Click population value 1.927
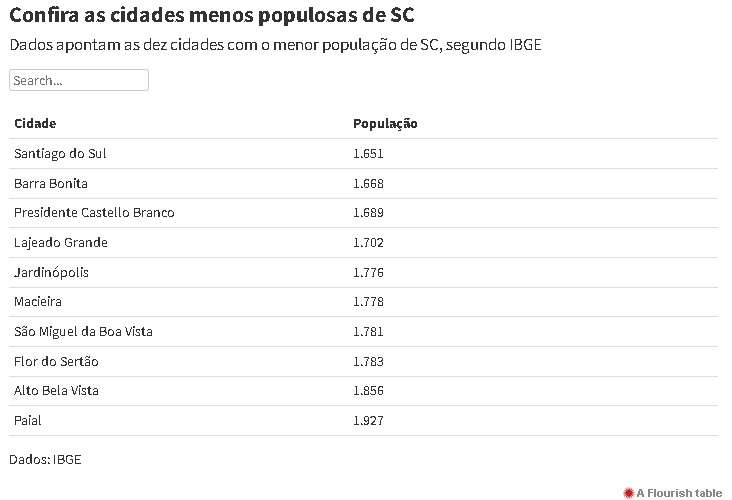Image resolution: width=732 pixels, height=500 pixels. coord(368,420)
